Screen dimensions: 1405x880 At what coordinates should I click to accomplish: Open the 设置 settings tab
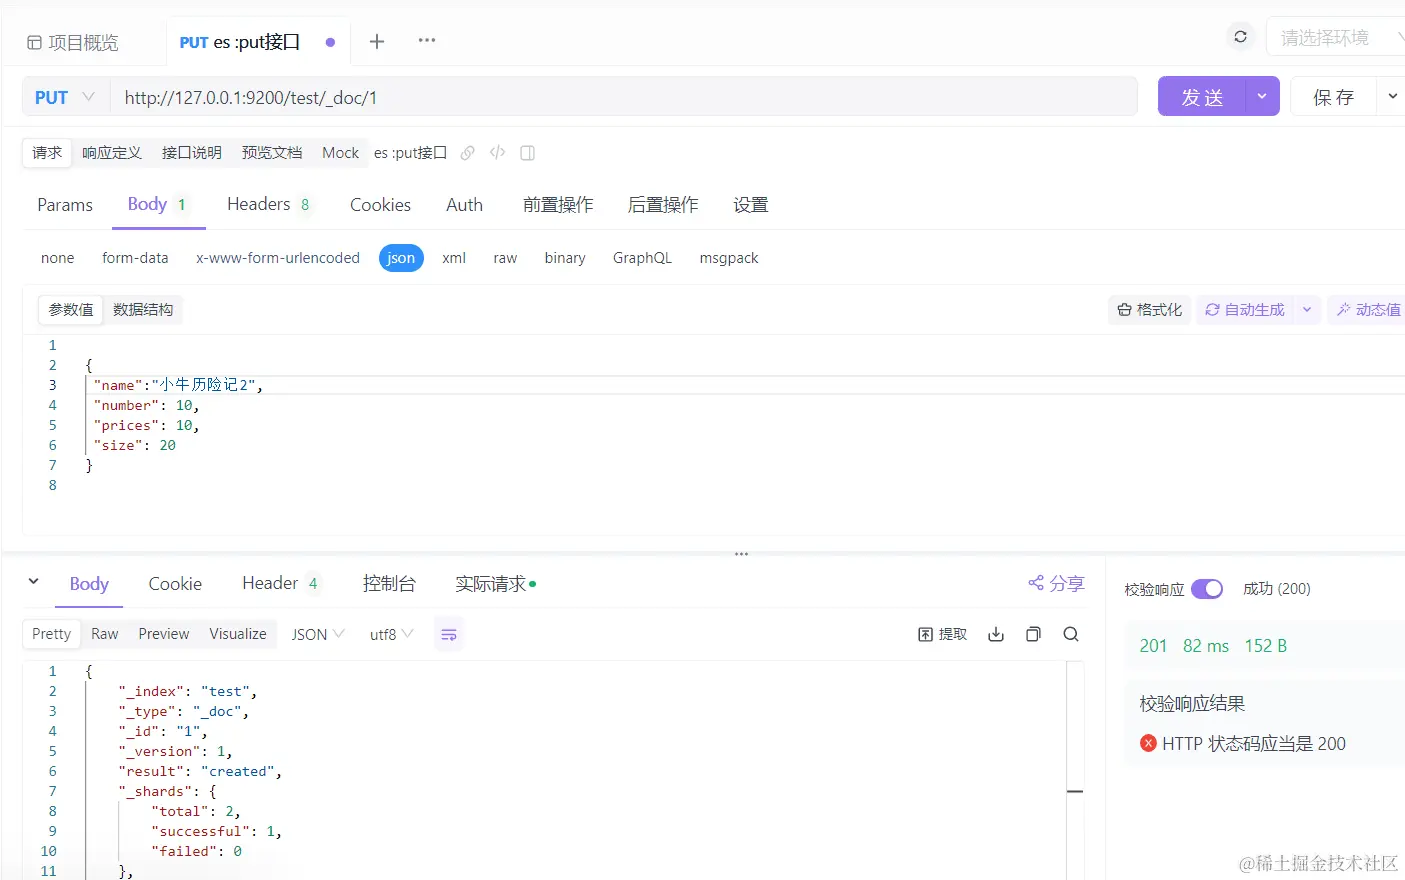click(x=751, y=205)
